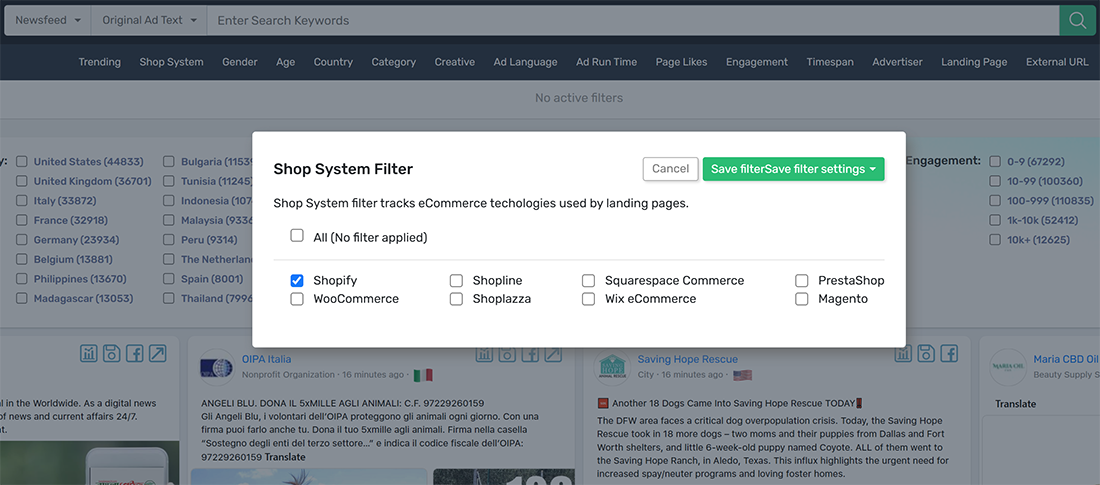
Task: Check Squarespace Commerce option
Action: [x=589, y=280]
